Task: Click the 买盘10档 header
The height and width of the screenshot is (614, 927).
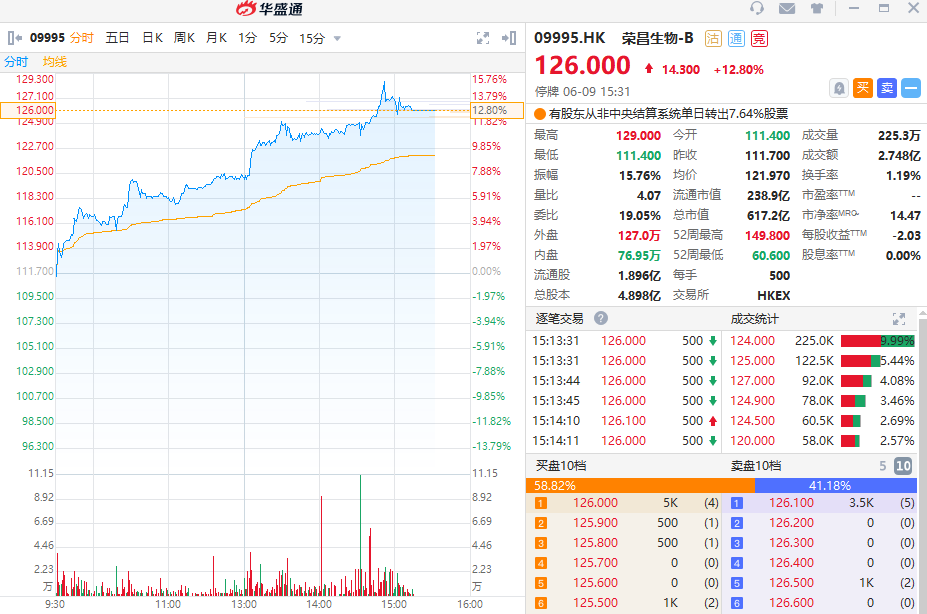Action: tap(560, 466)
